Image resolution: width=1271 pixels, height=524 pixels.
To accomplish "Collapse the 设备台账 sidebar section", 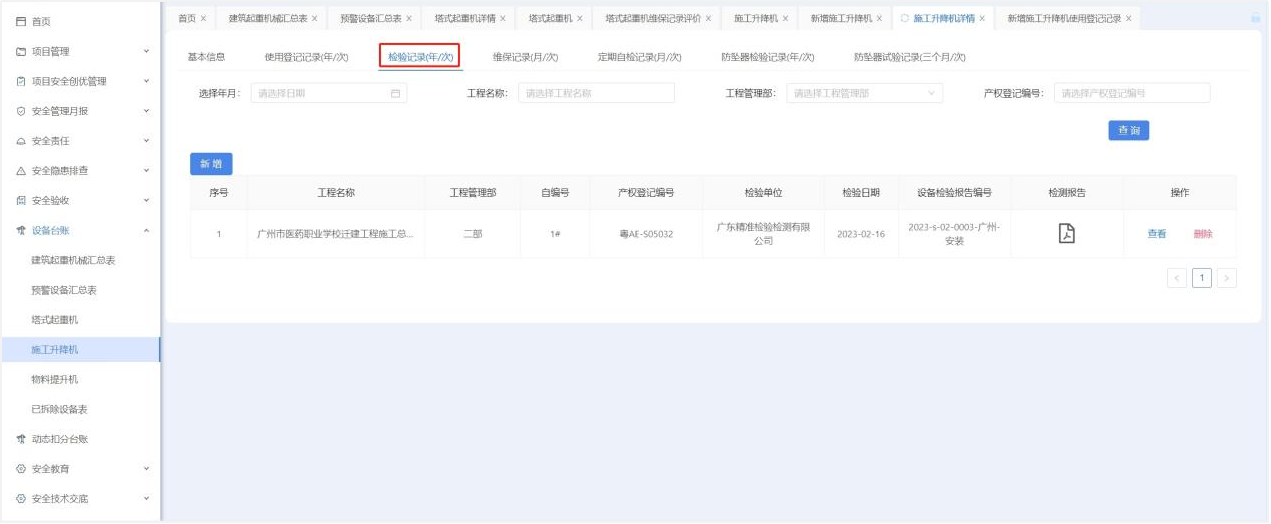I will point(146,230).
